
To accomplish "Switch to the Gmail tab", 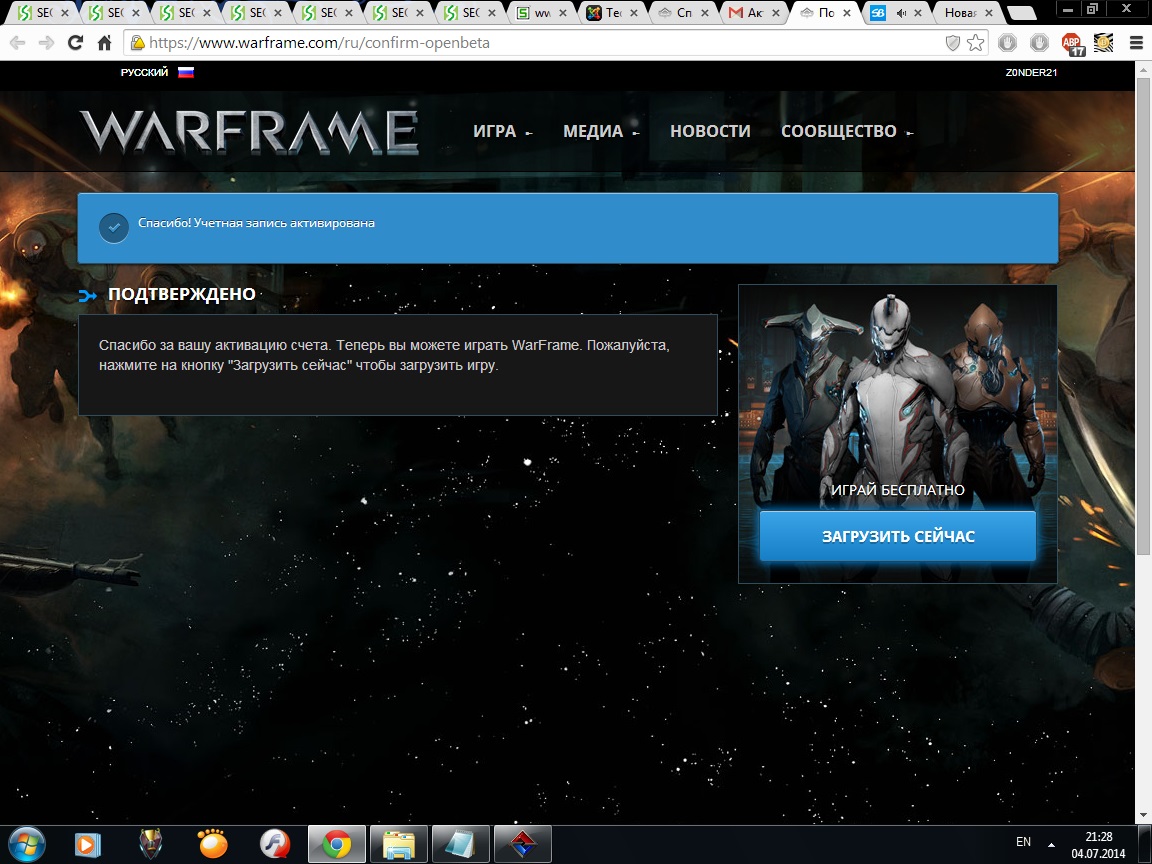I will pyautogui.click(x=754, y=12).
